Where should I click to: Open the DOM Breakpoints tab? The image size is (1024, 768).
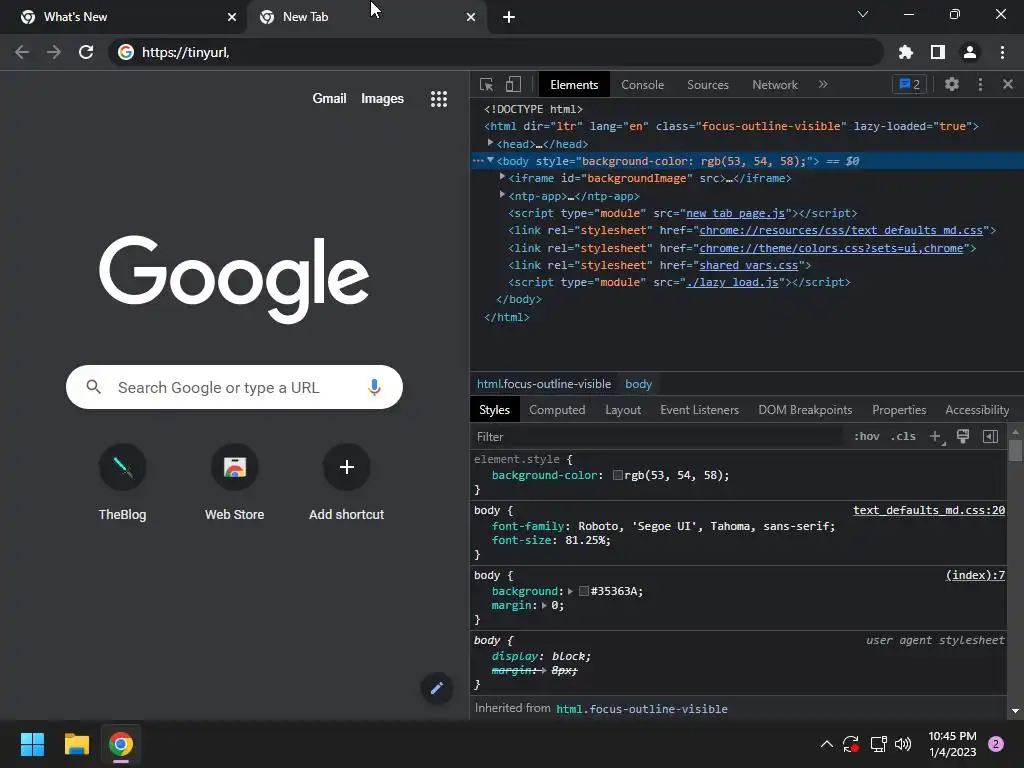pyautogui.click(x=805, y=410)
